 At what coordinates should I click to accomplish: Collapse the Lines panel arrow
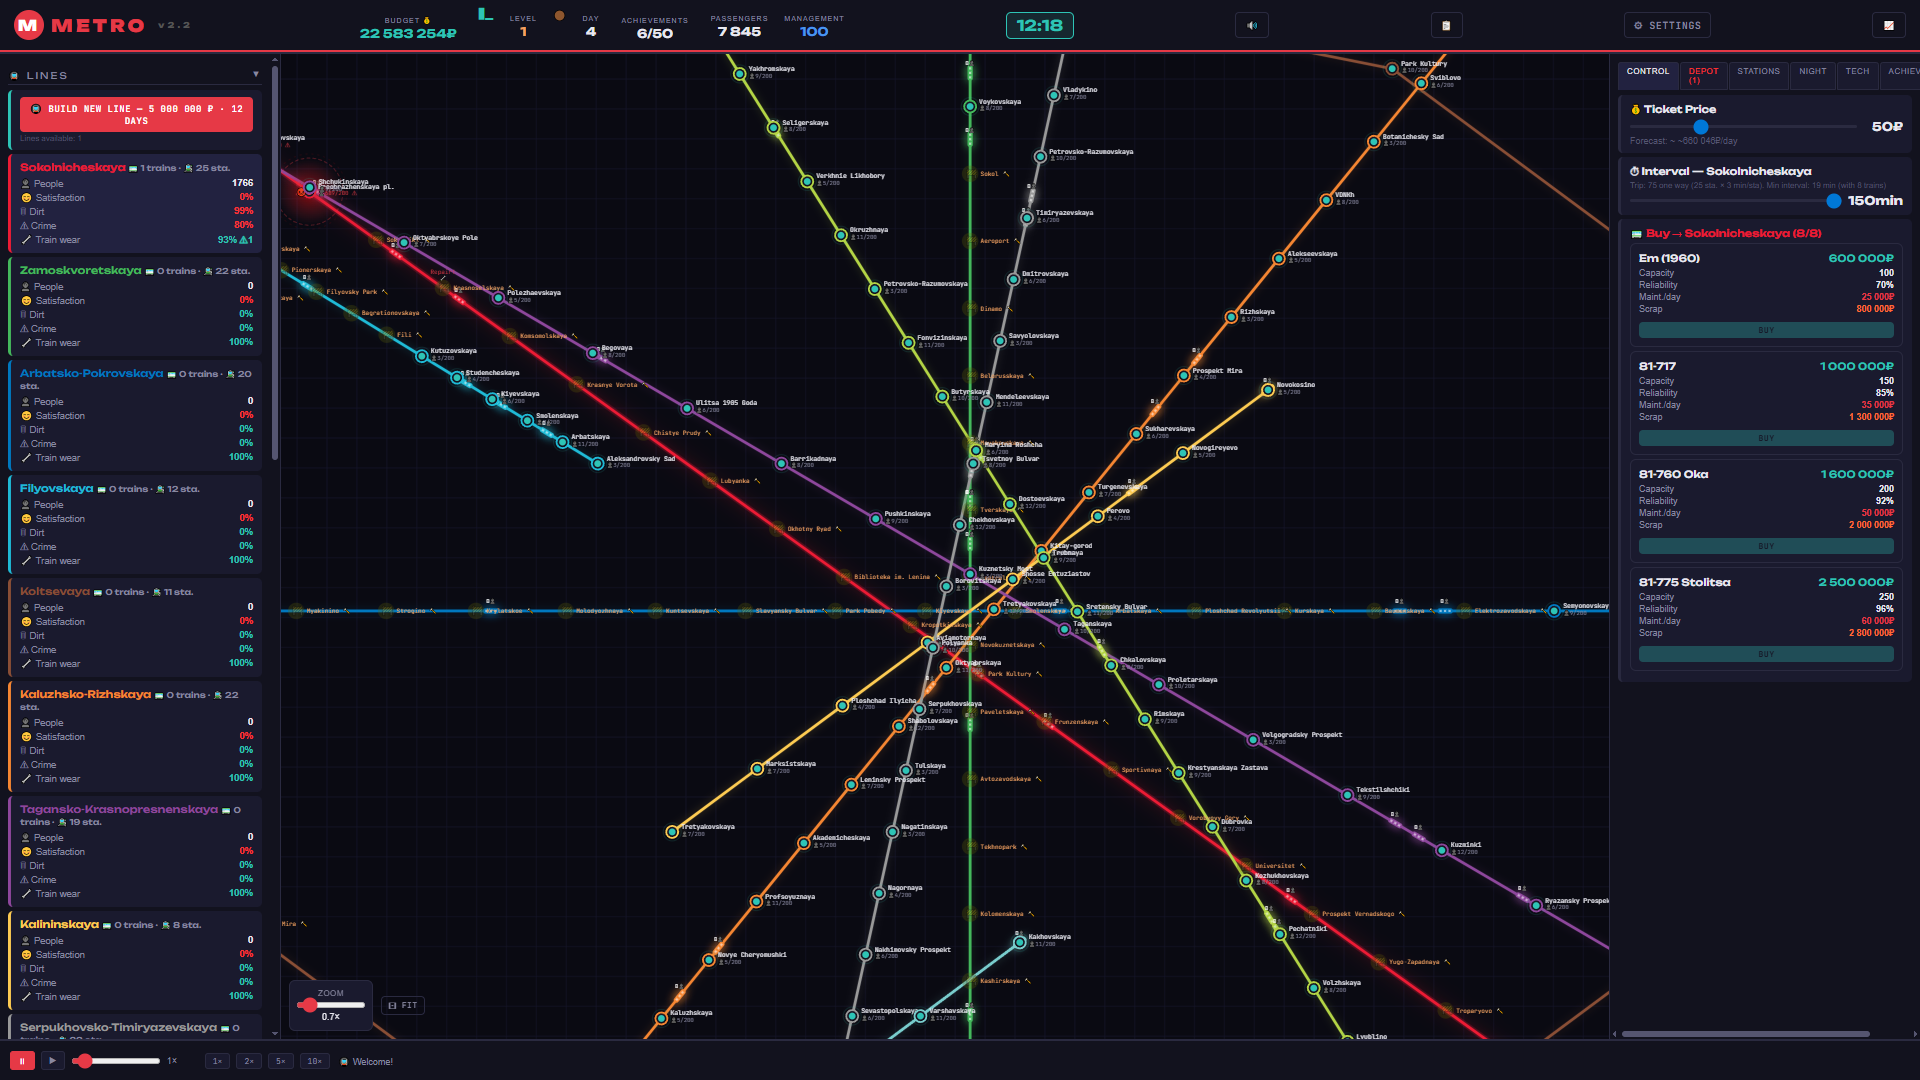(256, 75)
